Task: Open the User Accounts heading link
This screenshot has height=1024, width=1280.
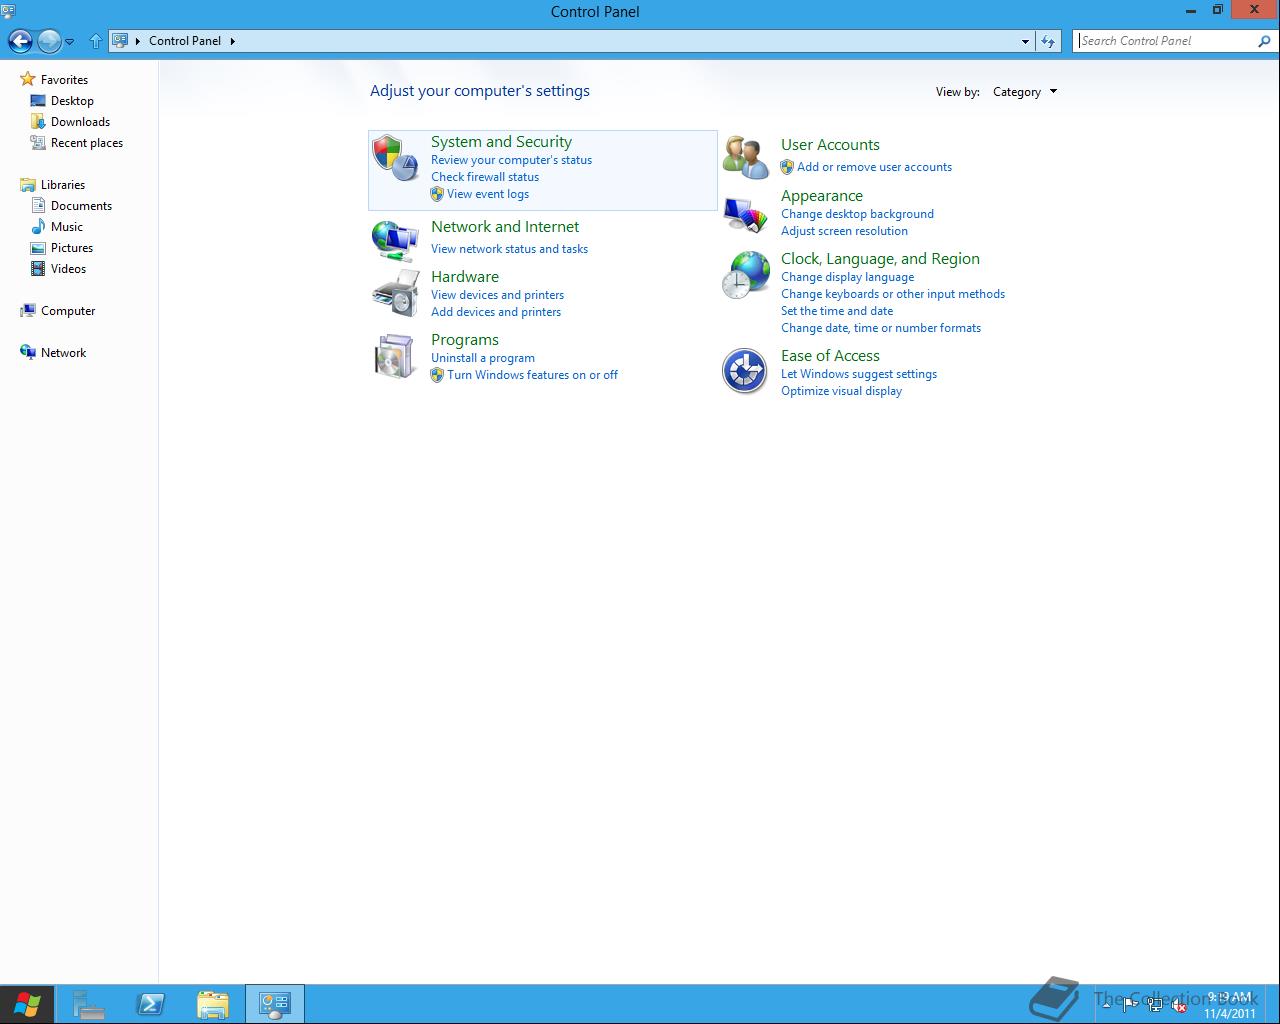Action: [830, 145]
